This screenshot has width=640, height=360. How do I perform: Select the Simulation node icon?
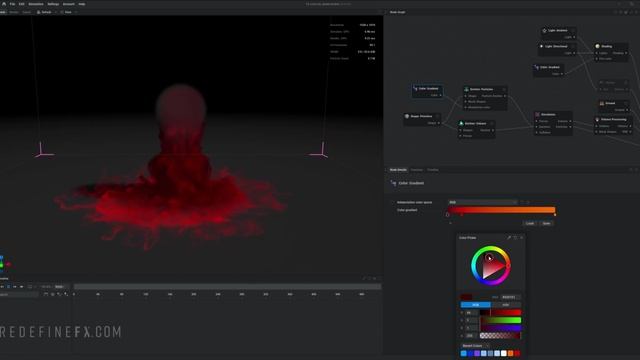[x=538, y=115]
